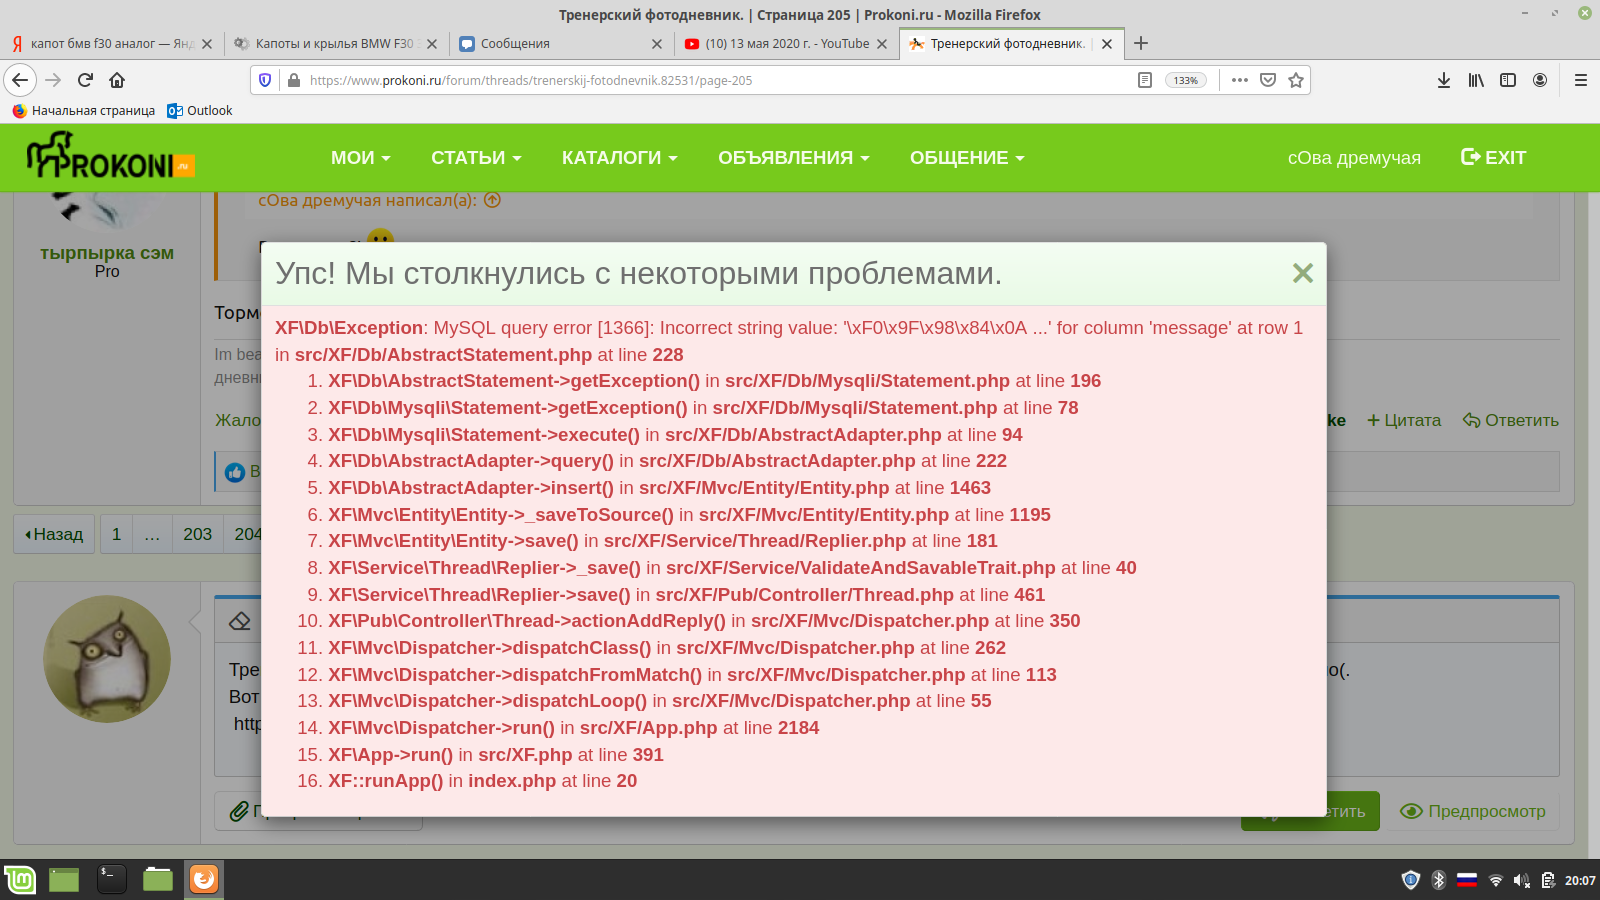Click the EXIT logout link

coord(1493,158)
